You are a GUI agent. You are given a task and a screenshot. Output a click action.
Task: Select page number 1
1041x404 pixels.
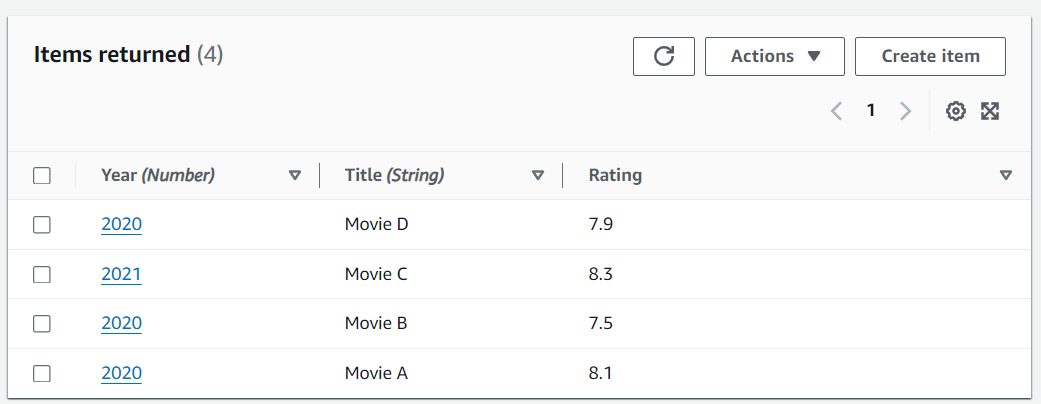(x=871, y=111)
